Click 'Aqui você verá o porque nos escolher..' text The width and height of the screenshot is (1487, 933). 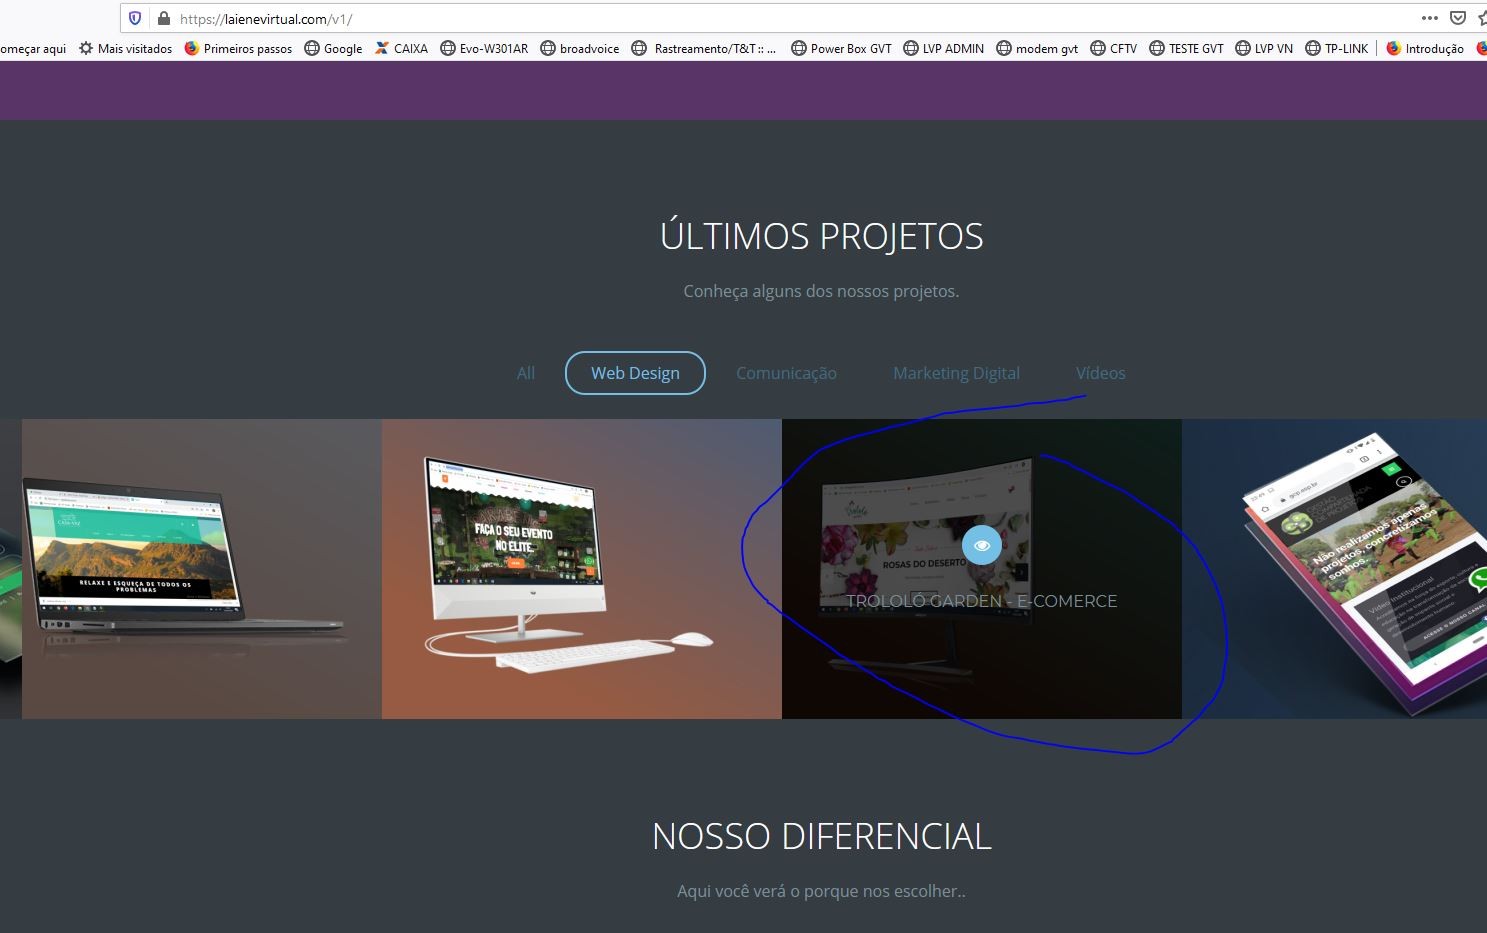point(821,891)
